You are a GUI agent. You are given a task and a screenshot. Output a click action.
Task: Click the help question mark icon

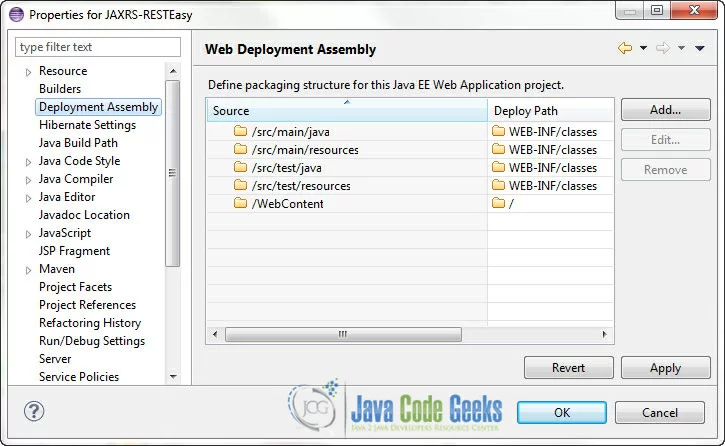pos(34,411)
